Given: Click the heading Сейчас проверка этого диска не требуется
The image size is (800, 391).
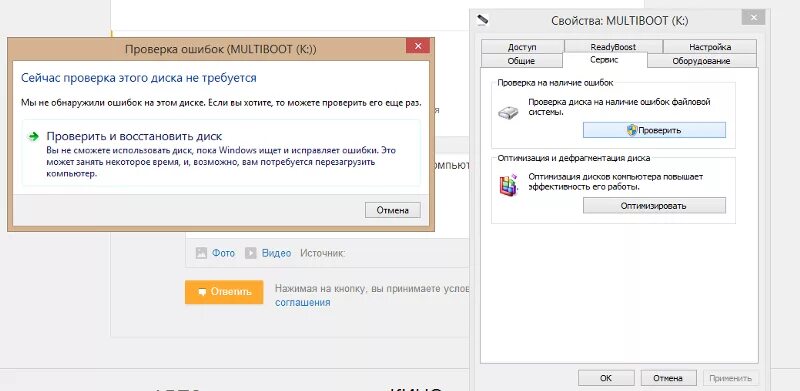Looking at the screenshot, I should [139, 78].
